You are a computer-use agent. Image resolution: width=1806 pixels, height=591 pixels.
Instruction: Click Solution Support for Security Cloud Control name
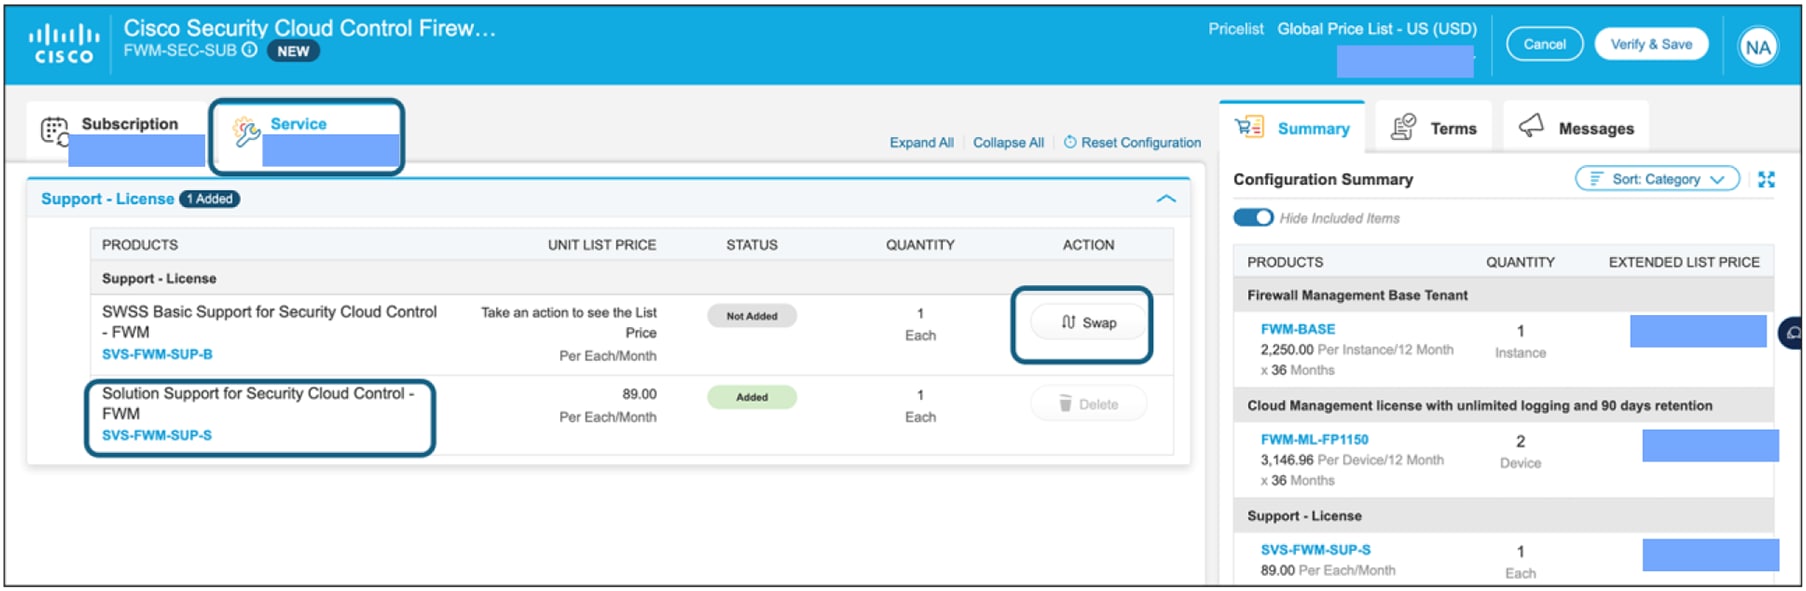point(257,403)
